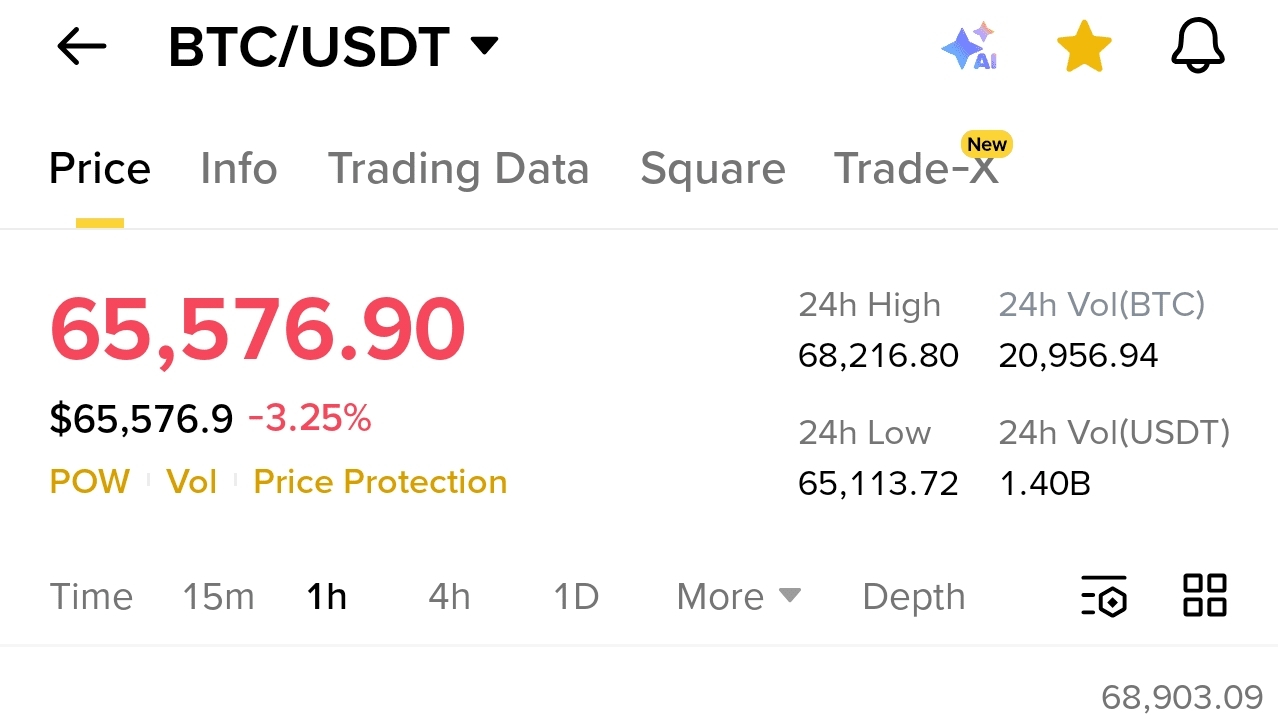Toggle the yellow favorite star
This screenshot has width=1278, height=719.
(1084, 47)
